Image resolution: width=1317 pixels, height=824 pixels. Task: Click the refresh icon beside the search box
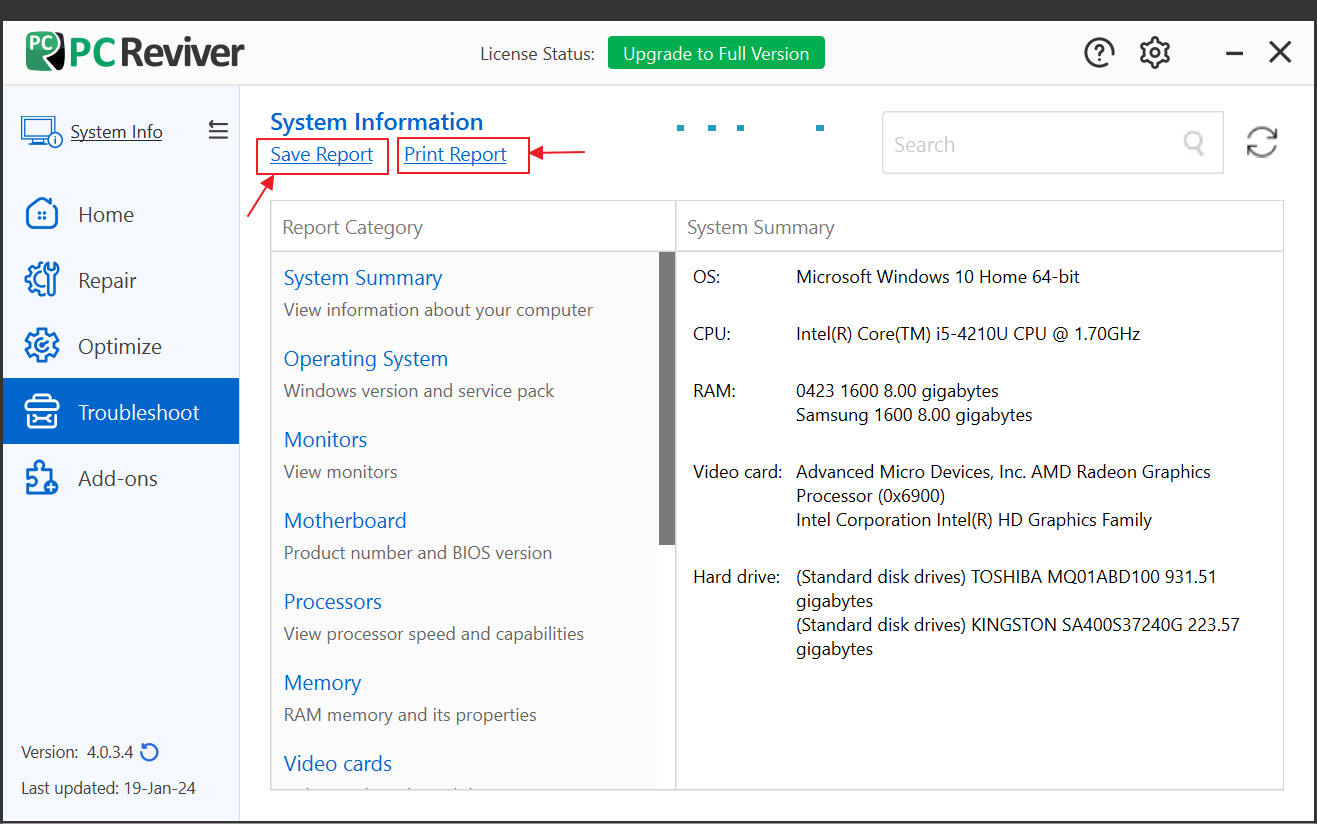pos(1262,142)
